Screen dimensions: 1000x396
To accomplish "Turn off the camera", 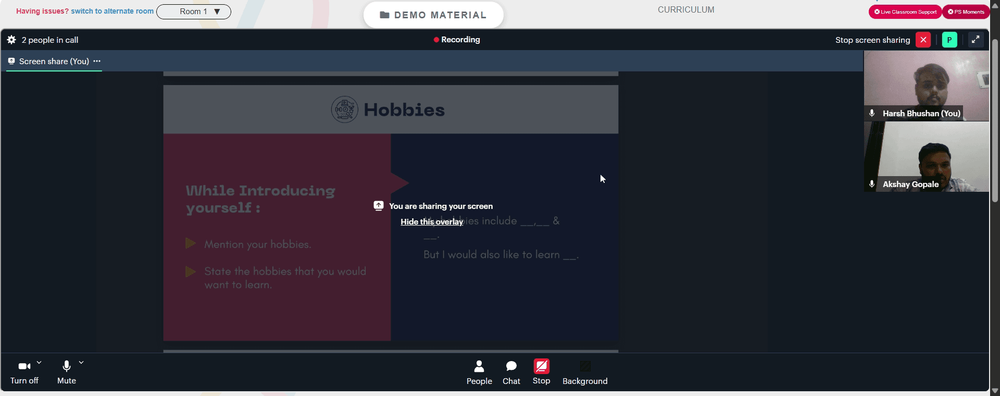I will [x=24, y=372].
